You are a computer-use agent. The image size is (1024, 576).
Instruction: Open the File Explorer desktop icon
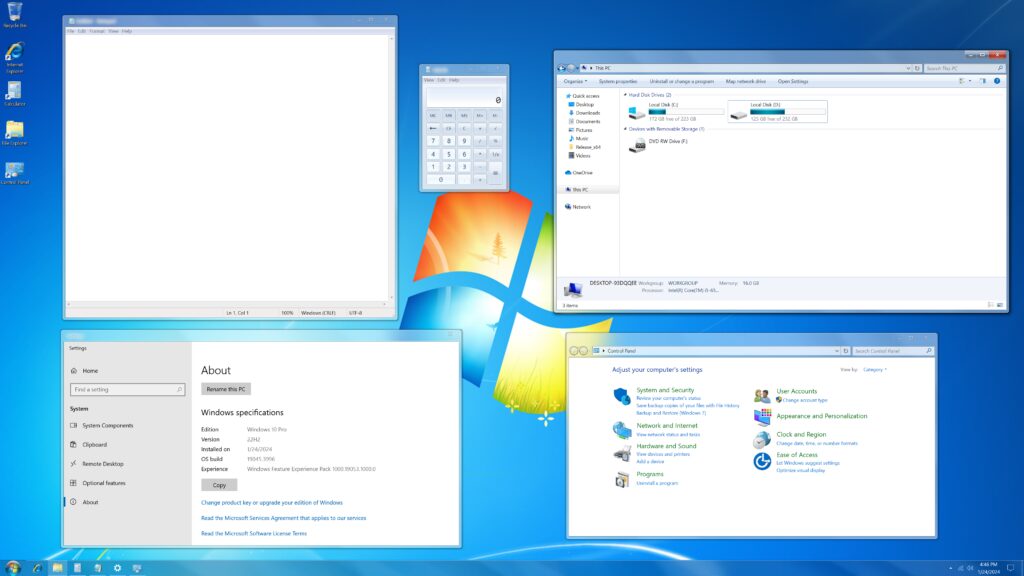coord(14,133)
